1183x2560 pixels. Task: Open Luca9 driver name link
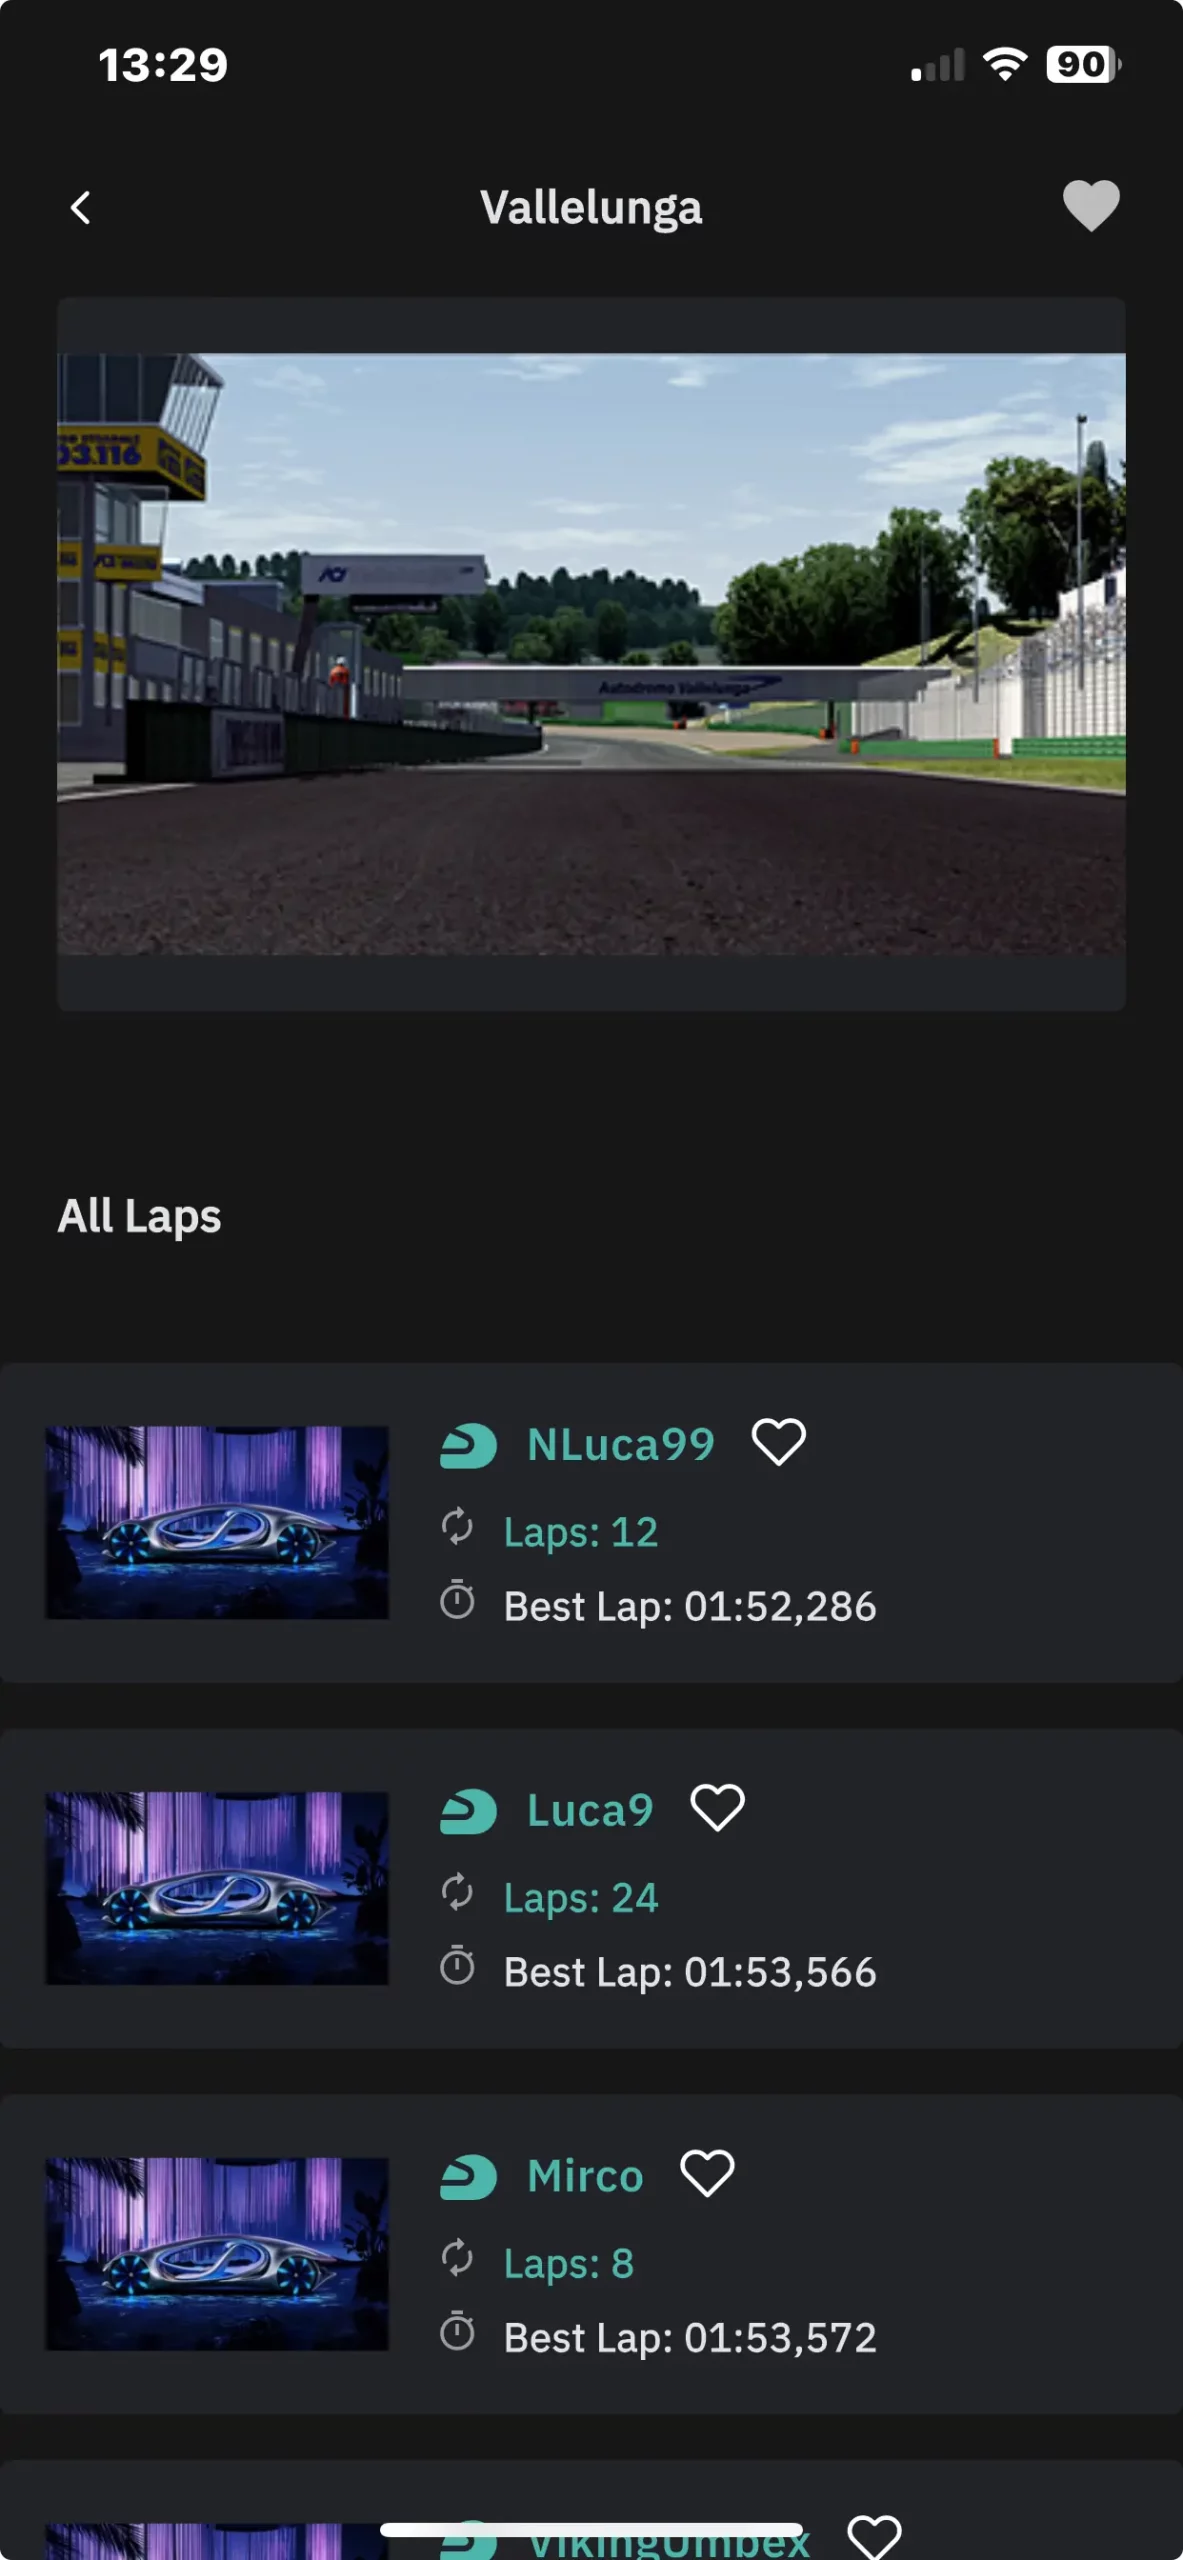click(x=590, y=1810)
